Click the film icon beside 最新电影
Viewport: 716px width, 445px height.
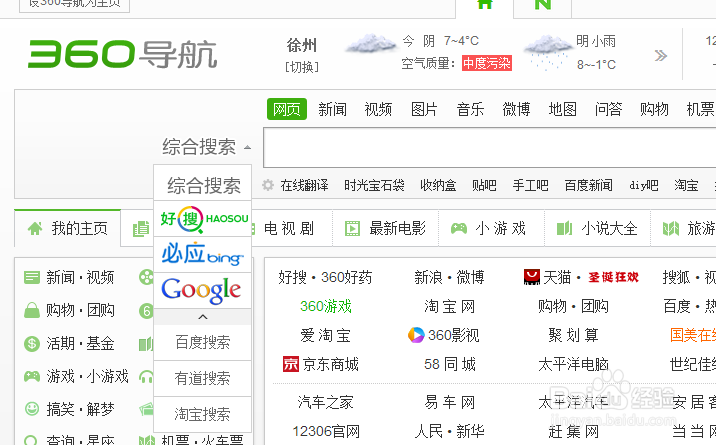(x=352, y=228)
